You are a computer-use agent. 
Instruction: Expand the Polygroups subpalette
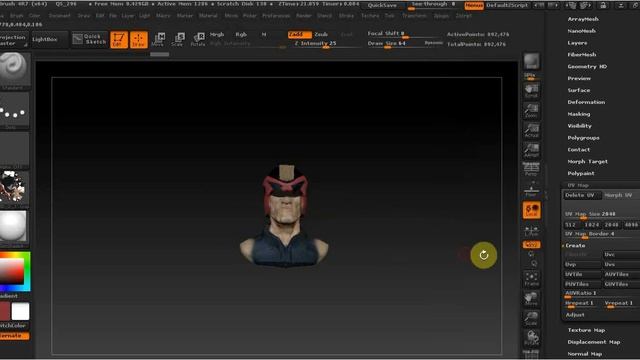click(584, 138)
